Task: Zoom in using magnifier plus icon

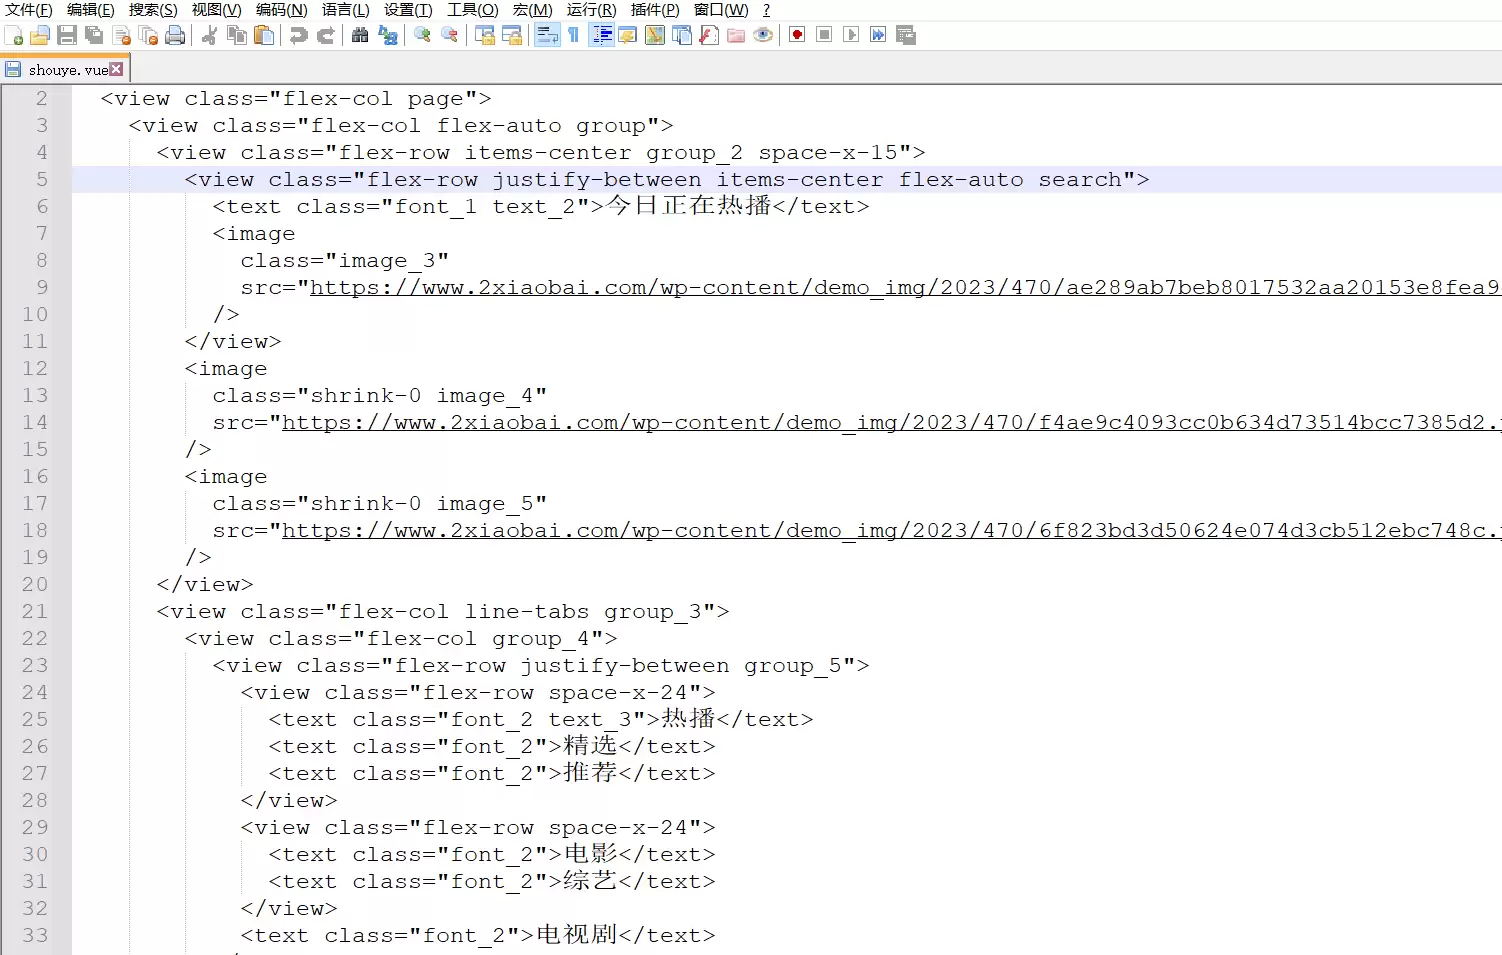Action: coord(422,35)
